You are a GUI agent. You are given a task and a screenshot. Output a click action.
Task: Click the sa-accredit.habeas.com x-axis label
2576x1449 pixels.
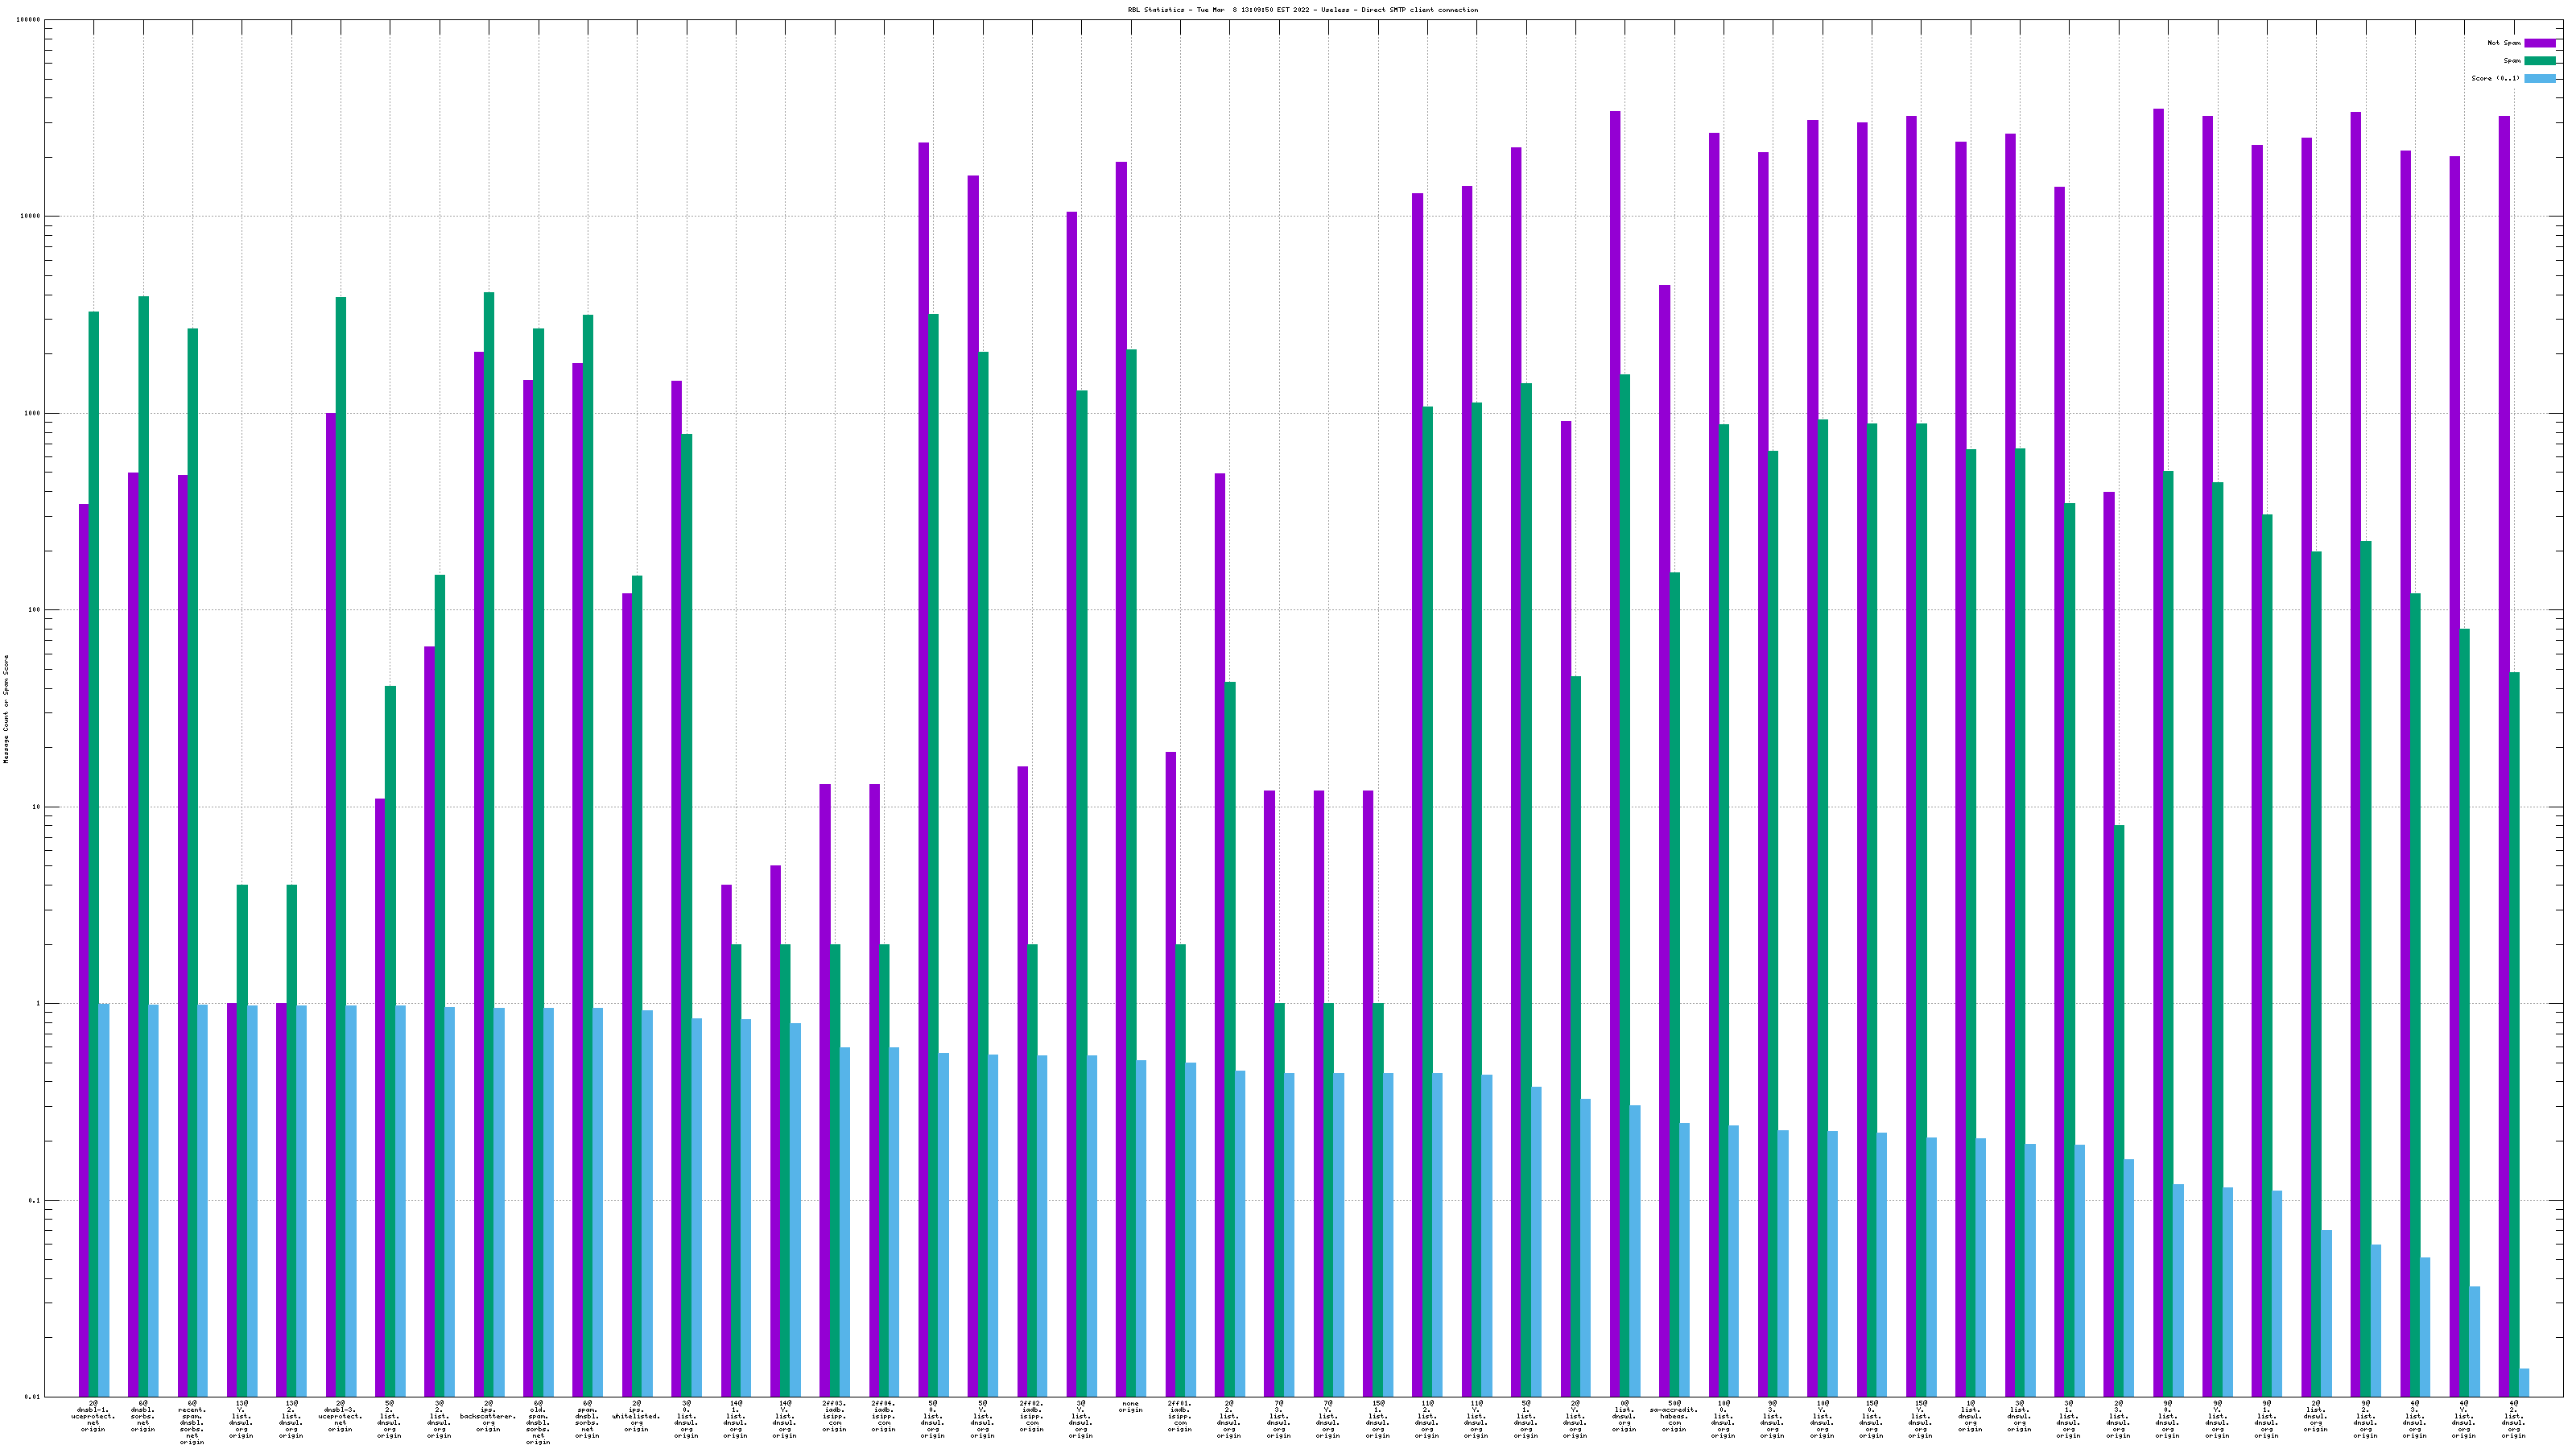coord(1673,1416)
